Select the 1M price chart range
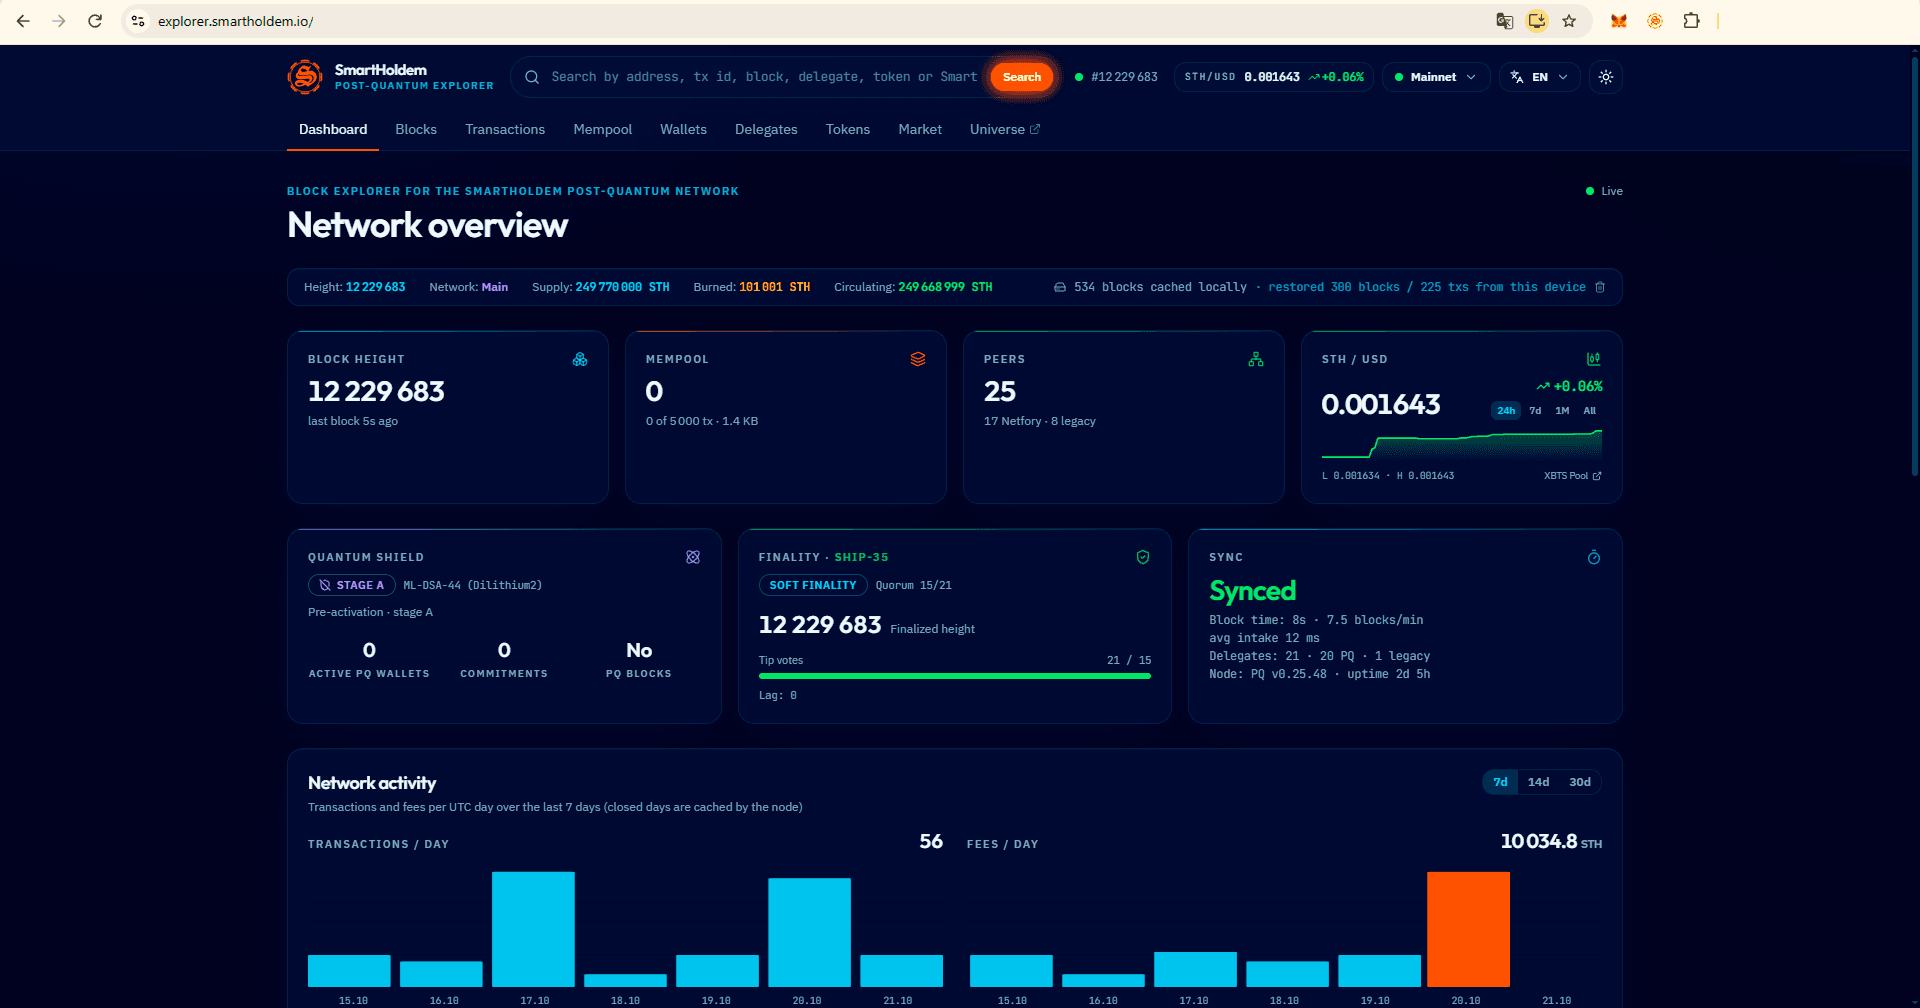 (1562, 411)
